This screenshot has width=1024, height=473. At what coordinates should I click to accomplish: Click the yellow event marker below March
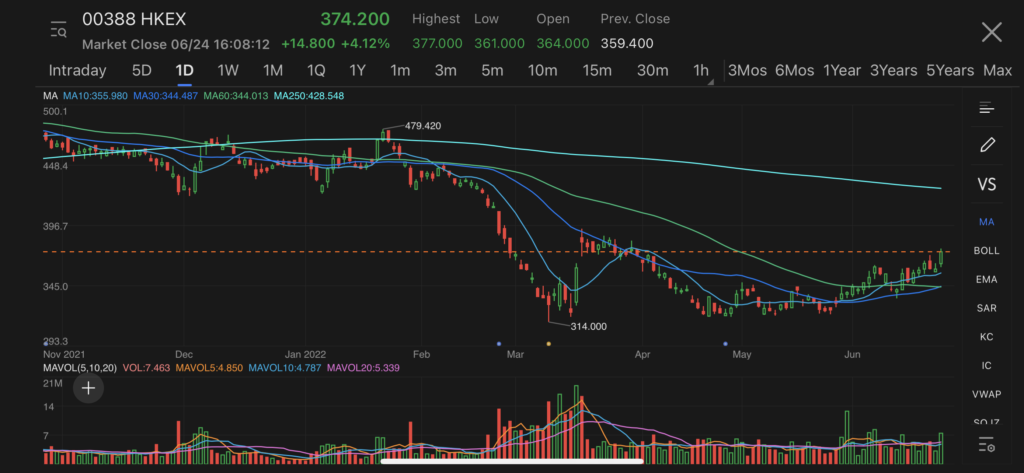coord(549,343)
